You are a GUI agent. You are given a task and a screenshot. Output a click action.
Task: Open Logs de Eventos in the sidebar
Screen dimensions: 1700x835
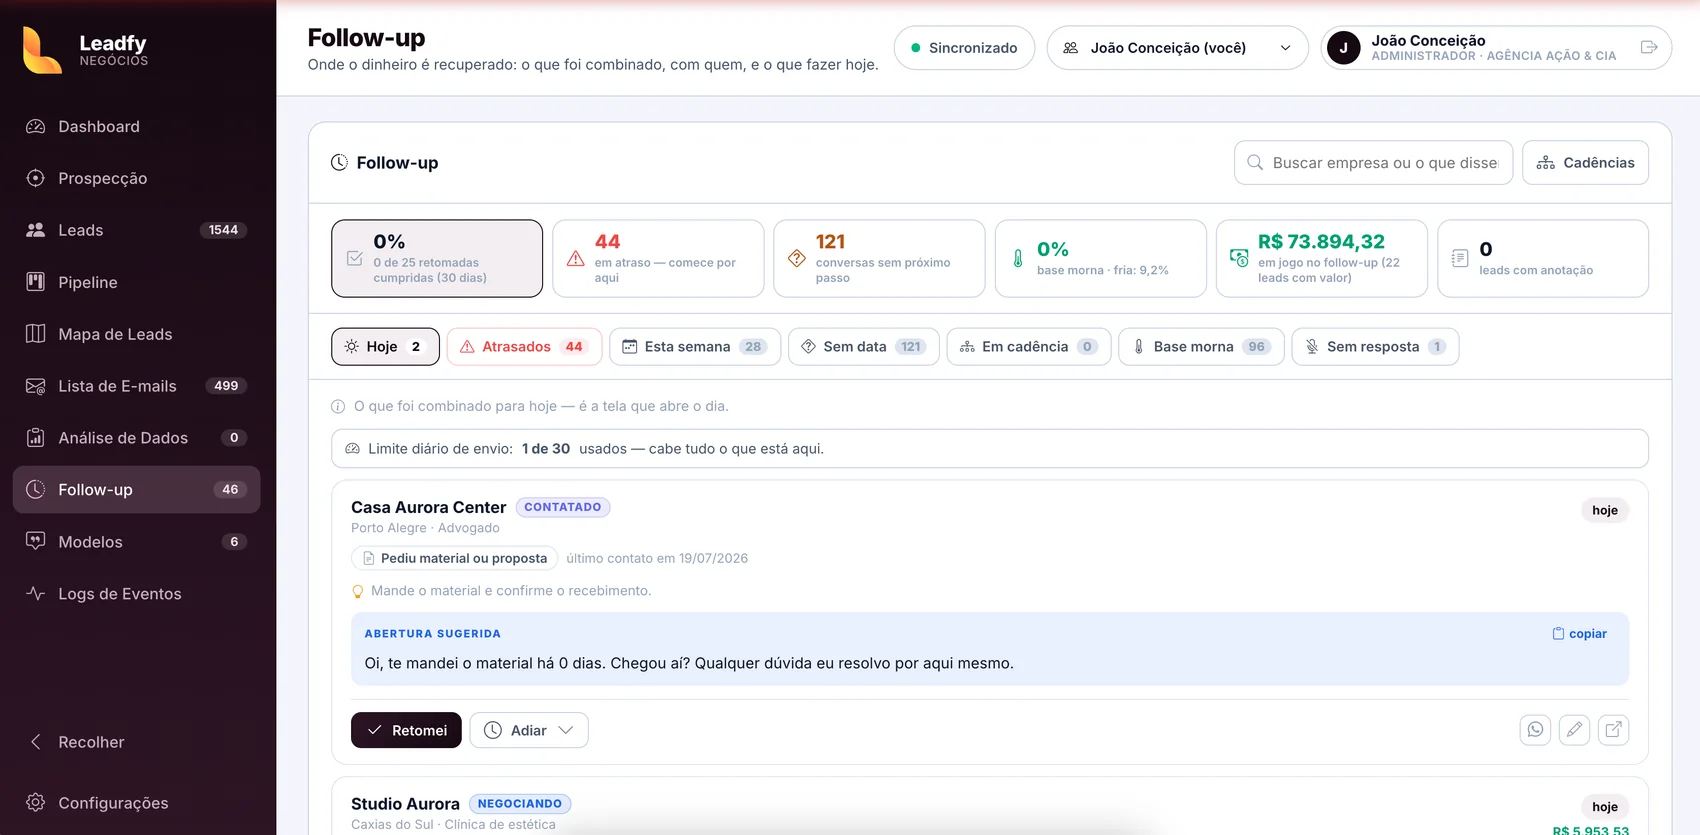point(137,594)
